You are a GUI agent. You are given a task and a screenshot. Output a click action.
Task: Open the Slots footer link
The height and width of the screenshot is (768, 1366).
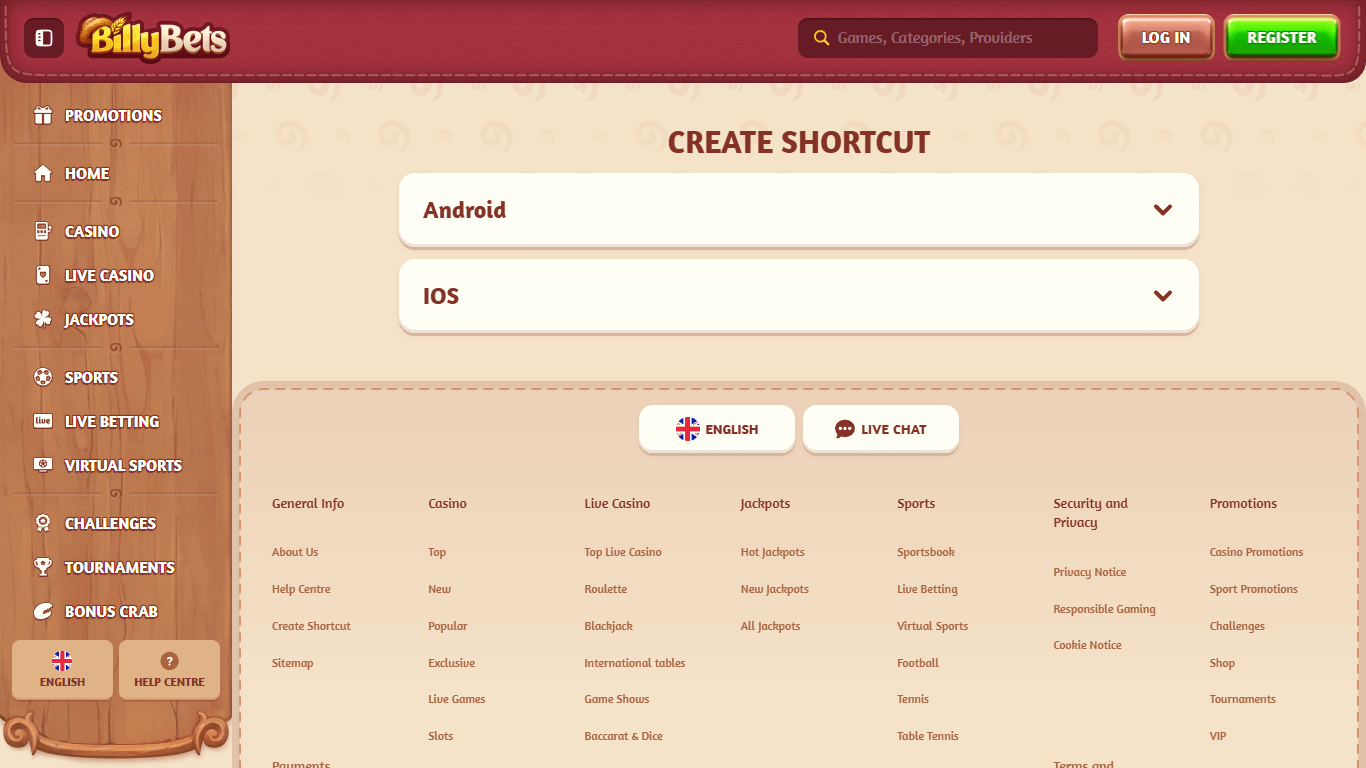click(x=441, y=736)
